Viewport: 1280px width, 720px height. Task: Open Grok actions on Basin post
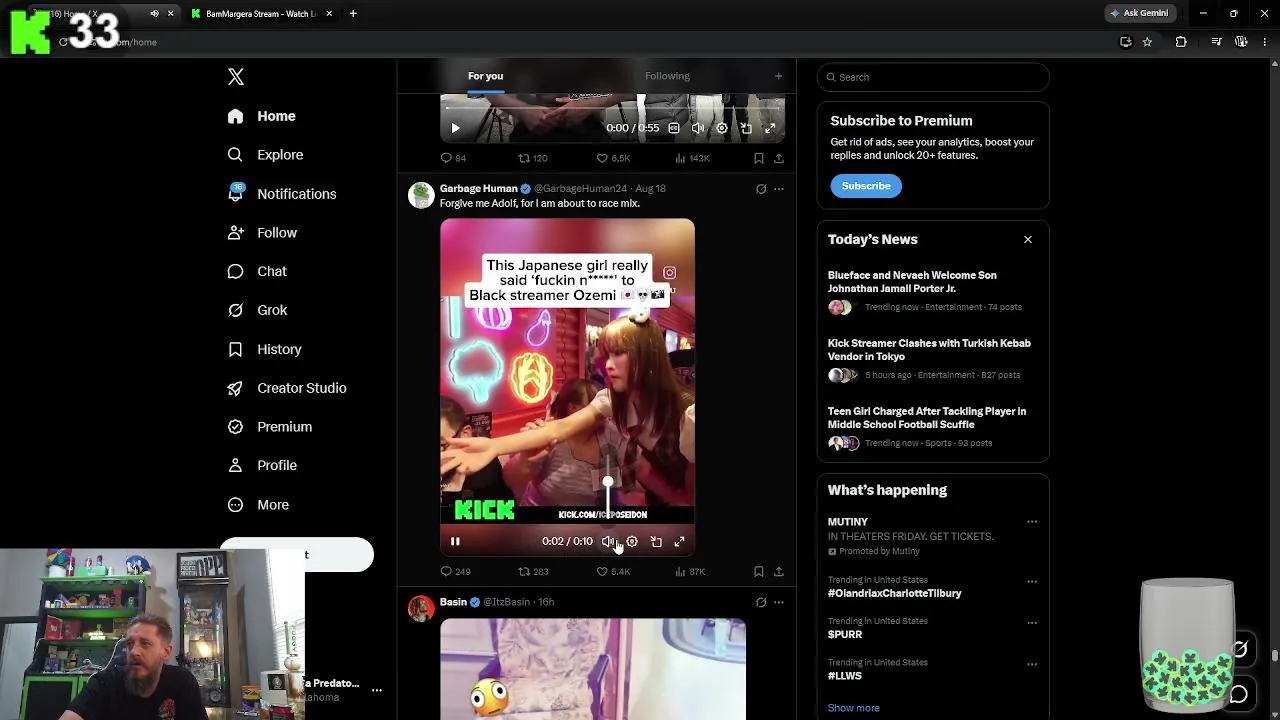(761, 602)
